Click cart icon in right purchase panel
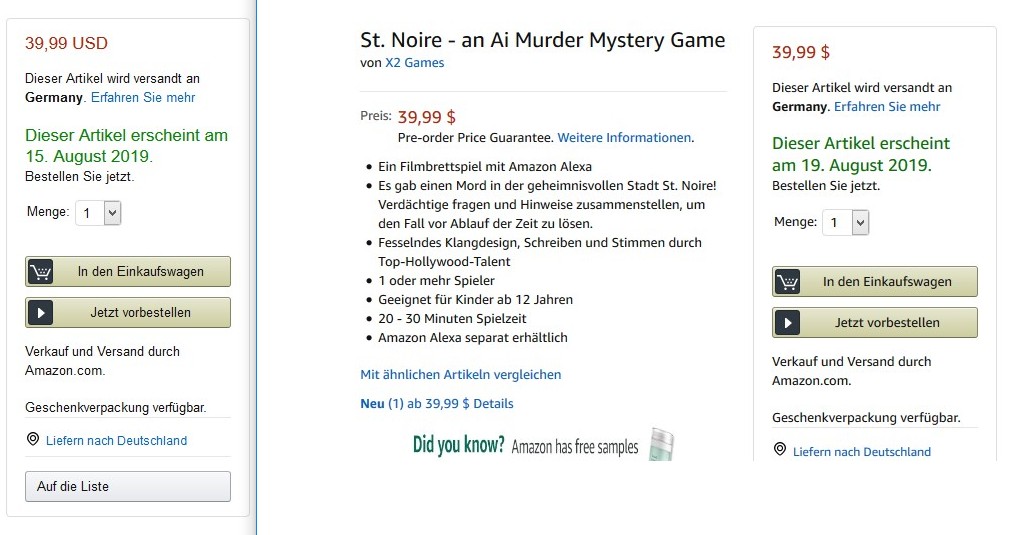The image size is (1009, 535). (788, 282)
